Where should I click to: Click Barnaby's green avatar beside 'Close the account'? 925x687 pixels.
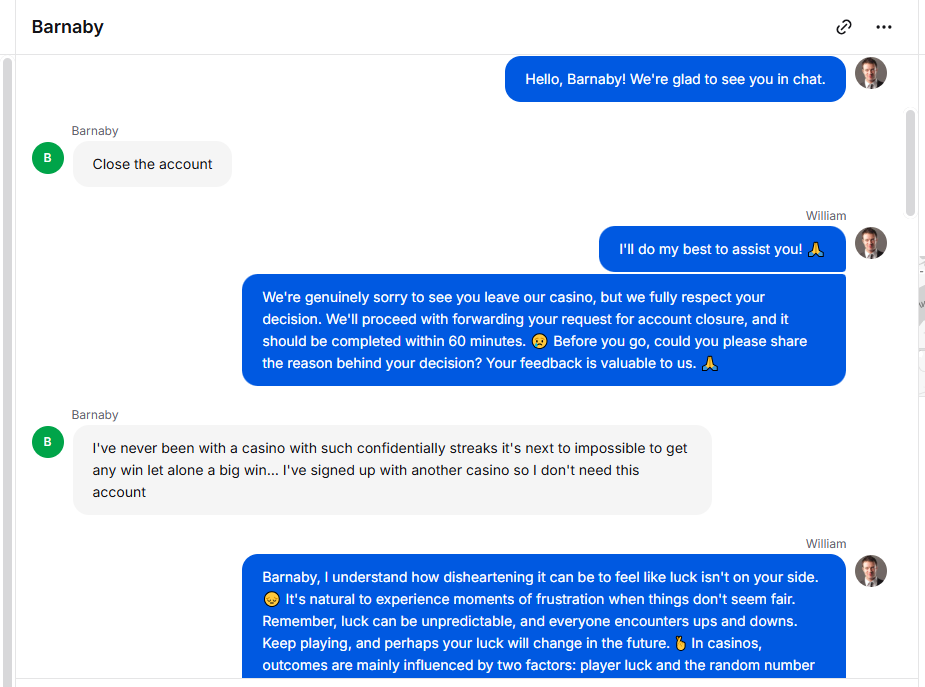coord(48,158)
